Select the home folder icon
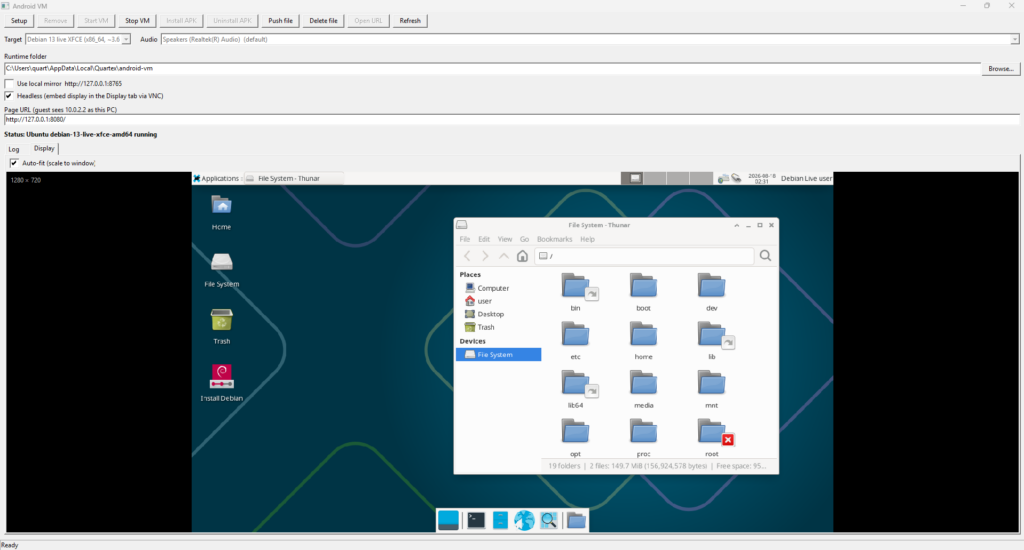Viewport: 1024px width, 550px height. [x=643, y=335]
